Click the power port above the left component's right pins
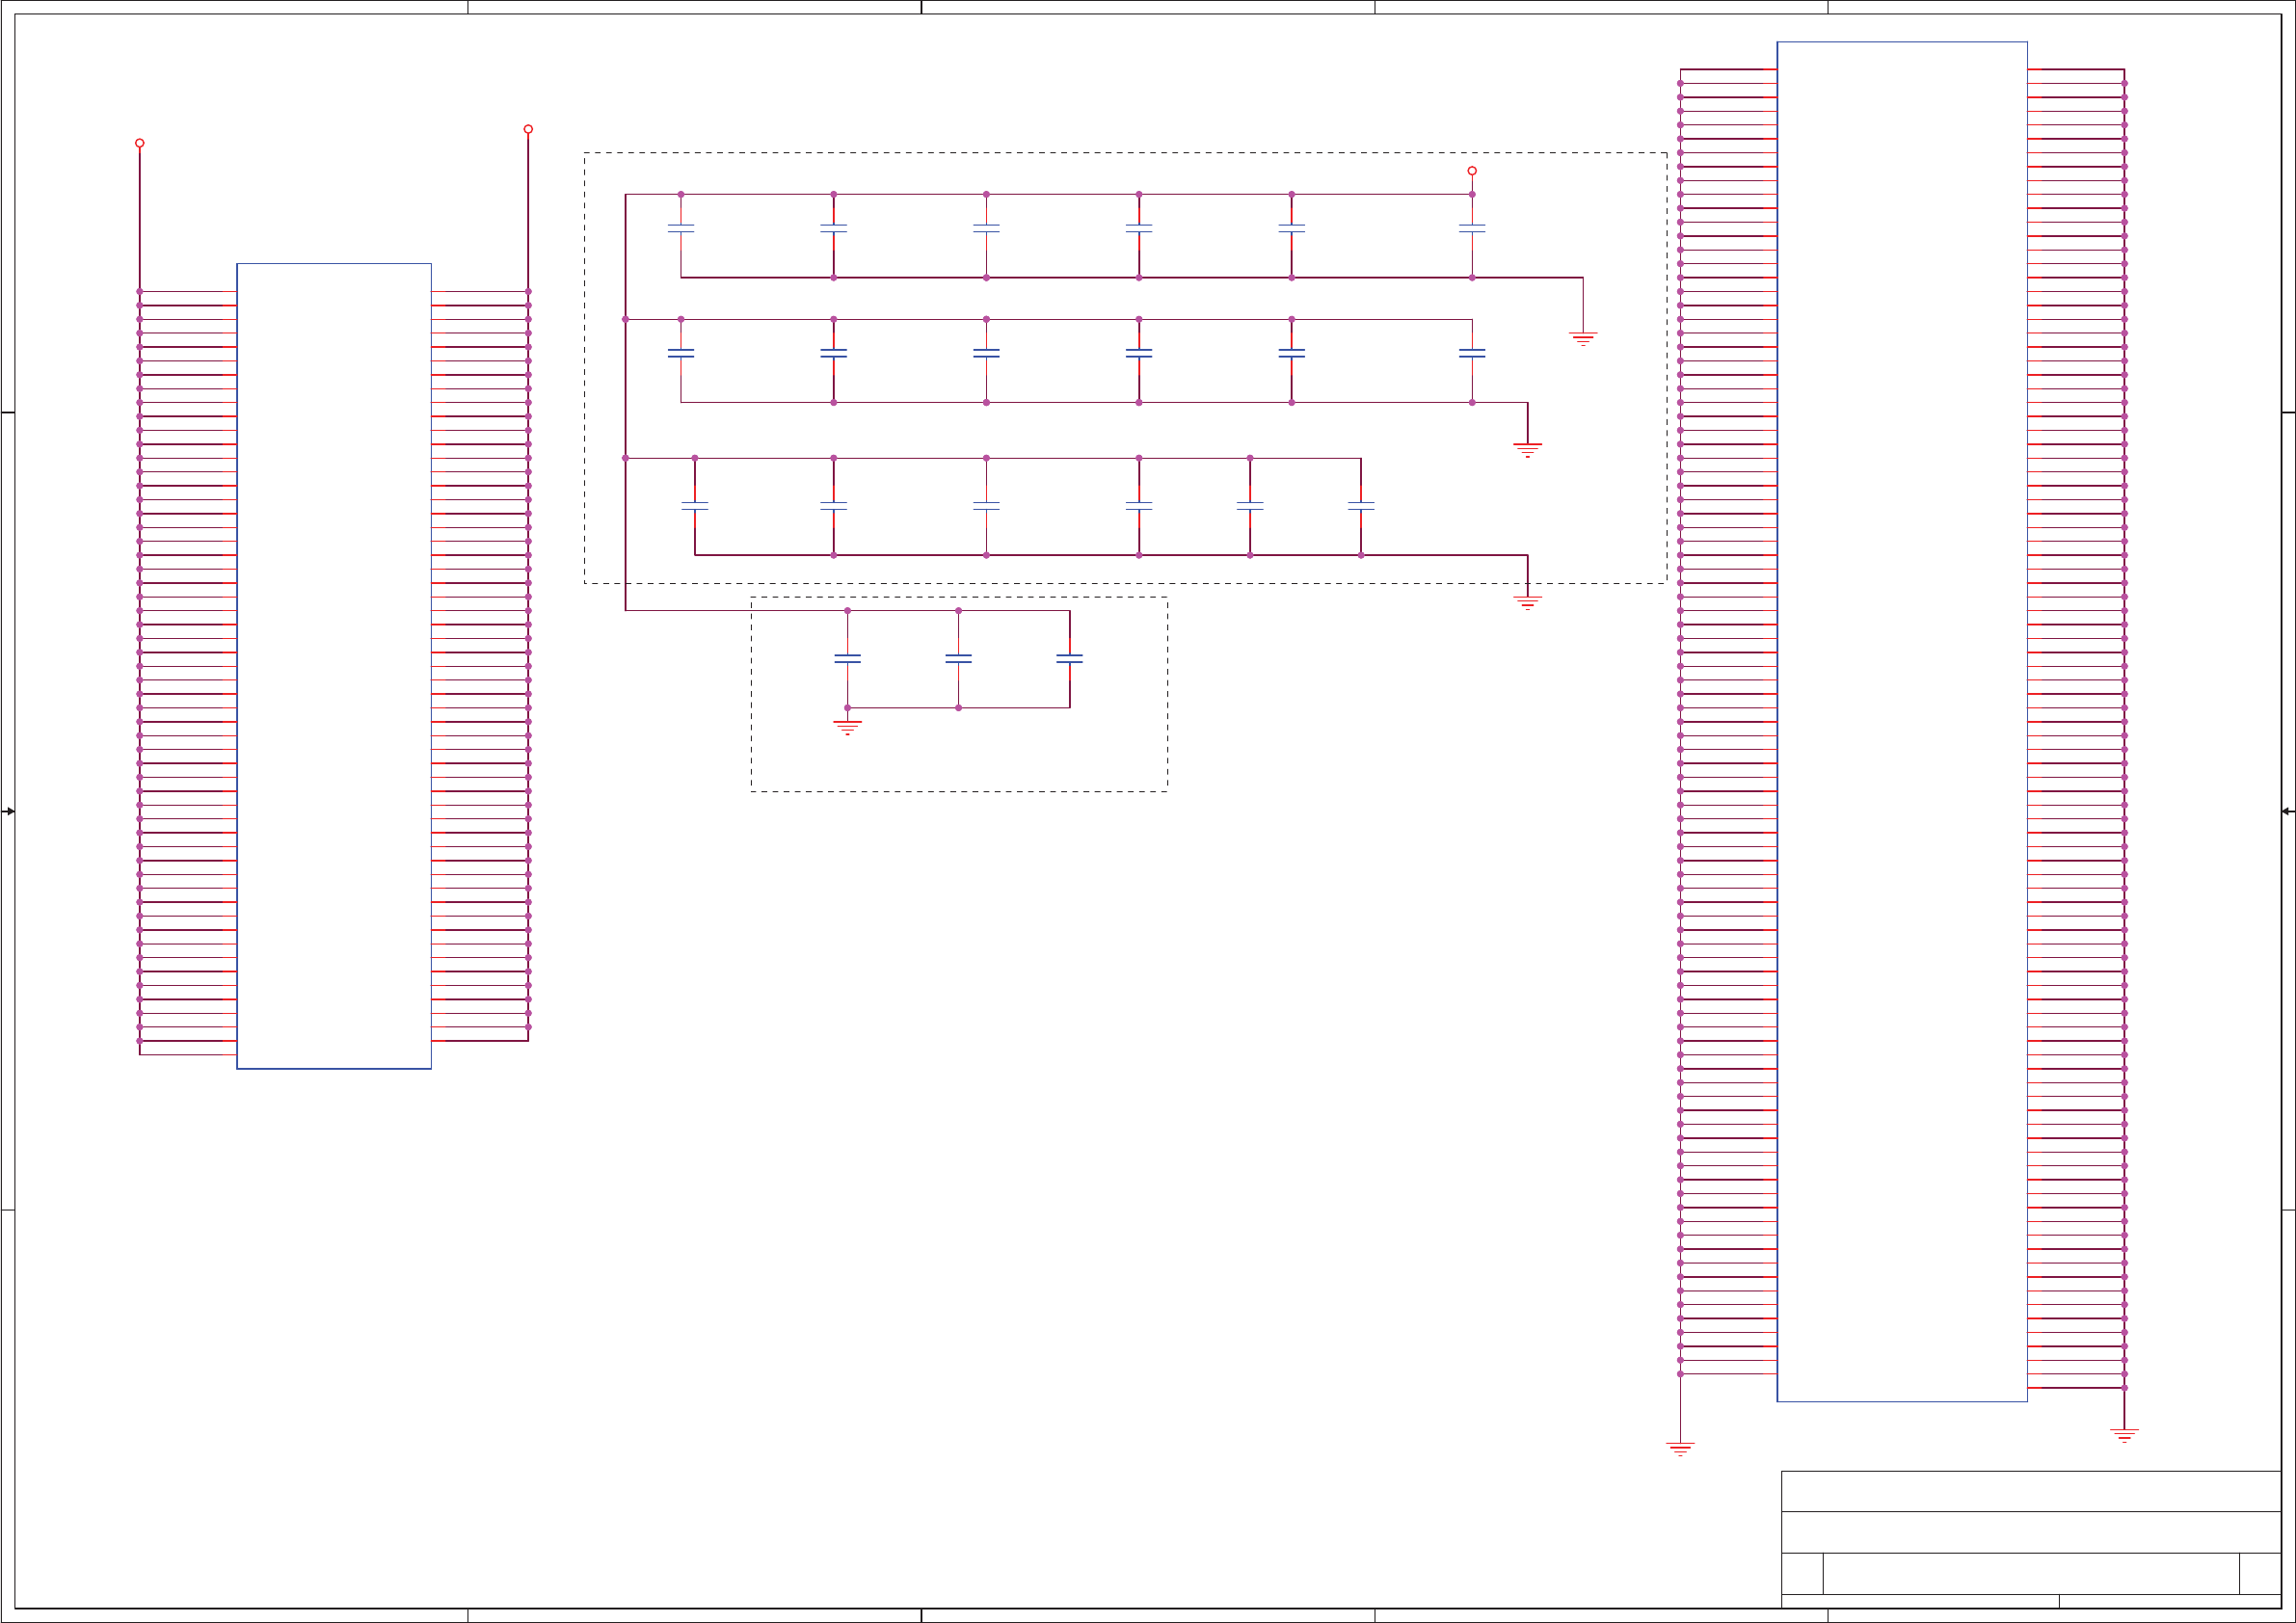The height and width of the screenshot is (1623, 2296). pyautogui.click(x=528, y=129)
